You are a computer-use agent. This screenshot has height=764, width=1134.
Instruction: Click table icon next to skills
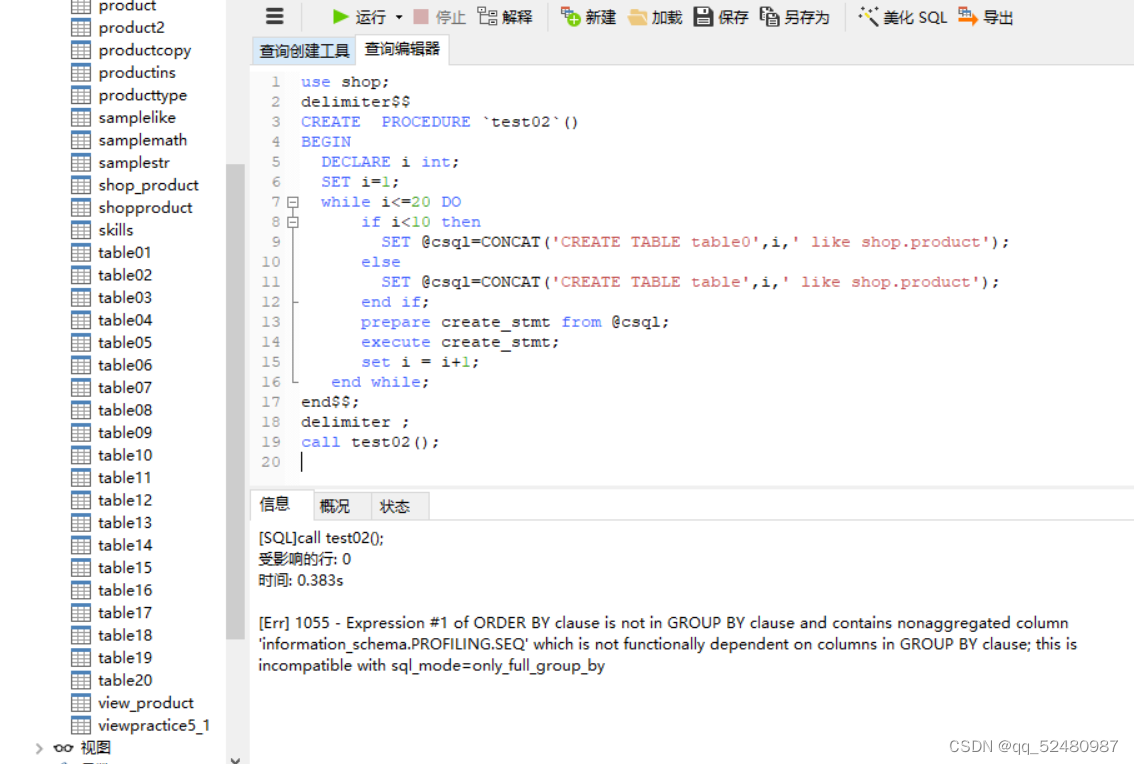pos(81,230)
